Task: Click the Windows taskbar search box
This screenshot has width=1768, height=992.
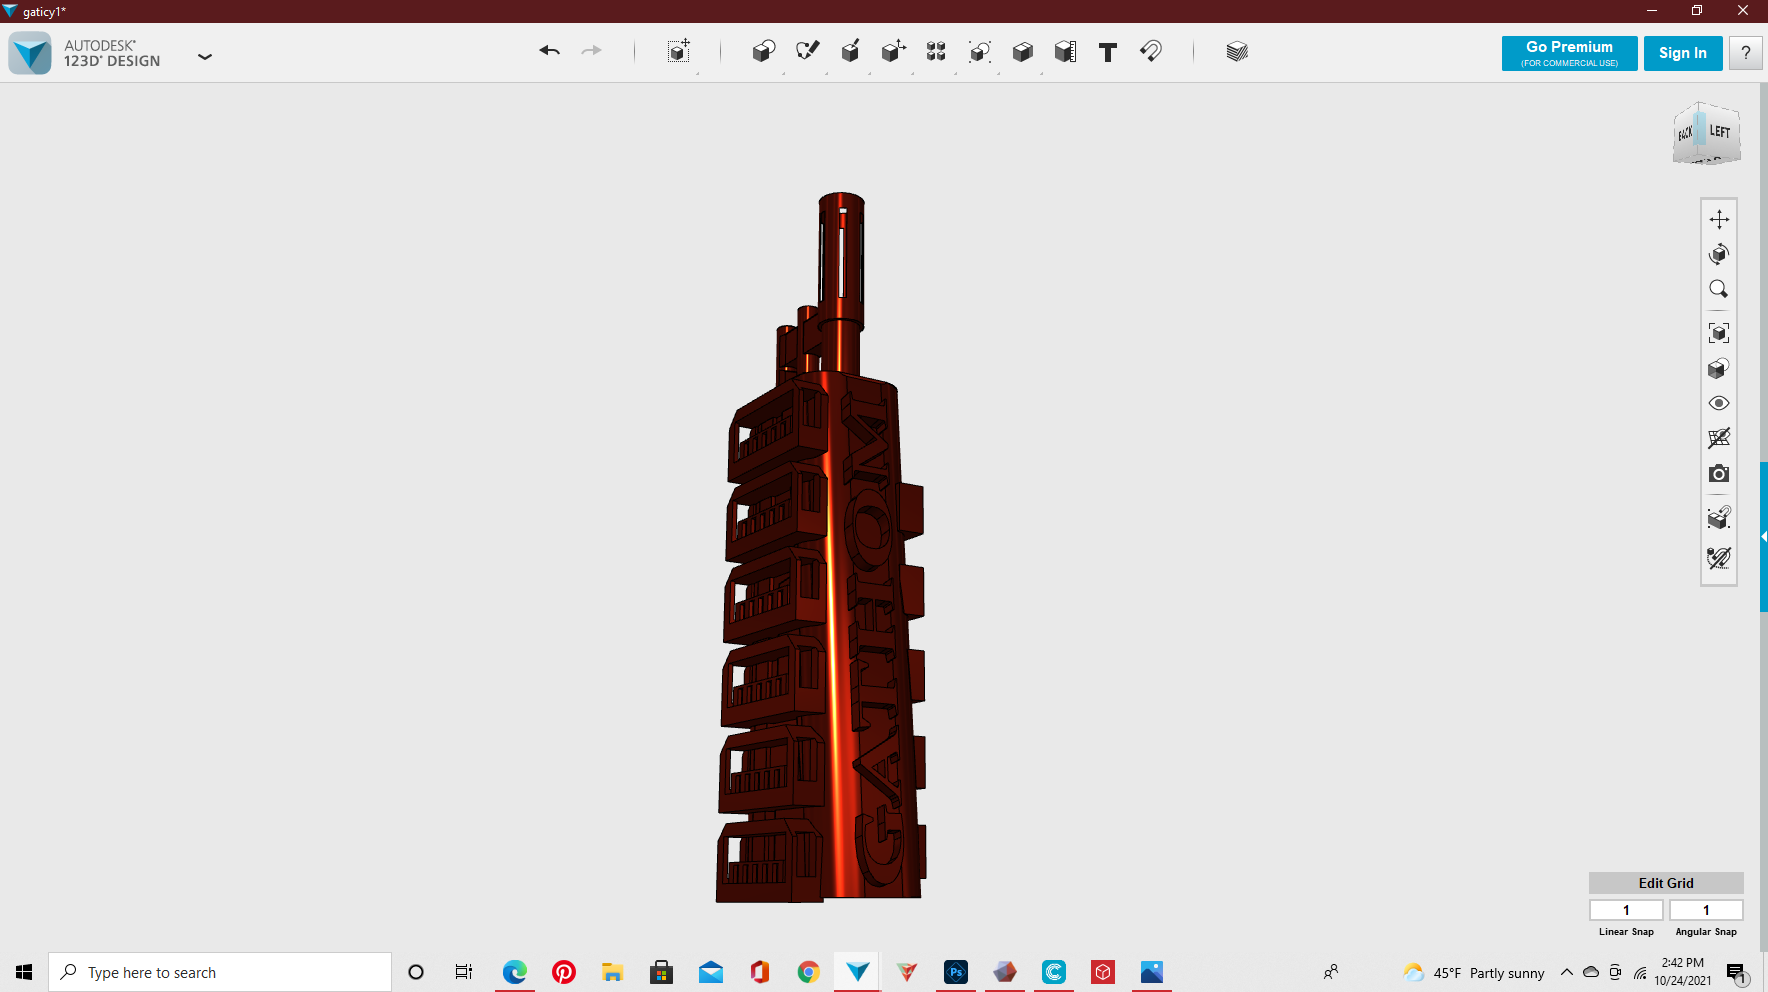Action: click(x=220, y=972)
